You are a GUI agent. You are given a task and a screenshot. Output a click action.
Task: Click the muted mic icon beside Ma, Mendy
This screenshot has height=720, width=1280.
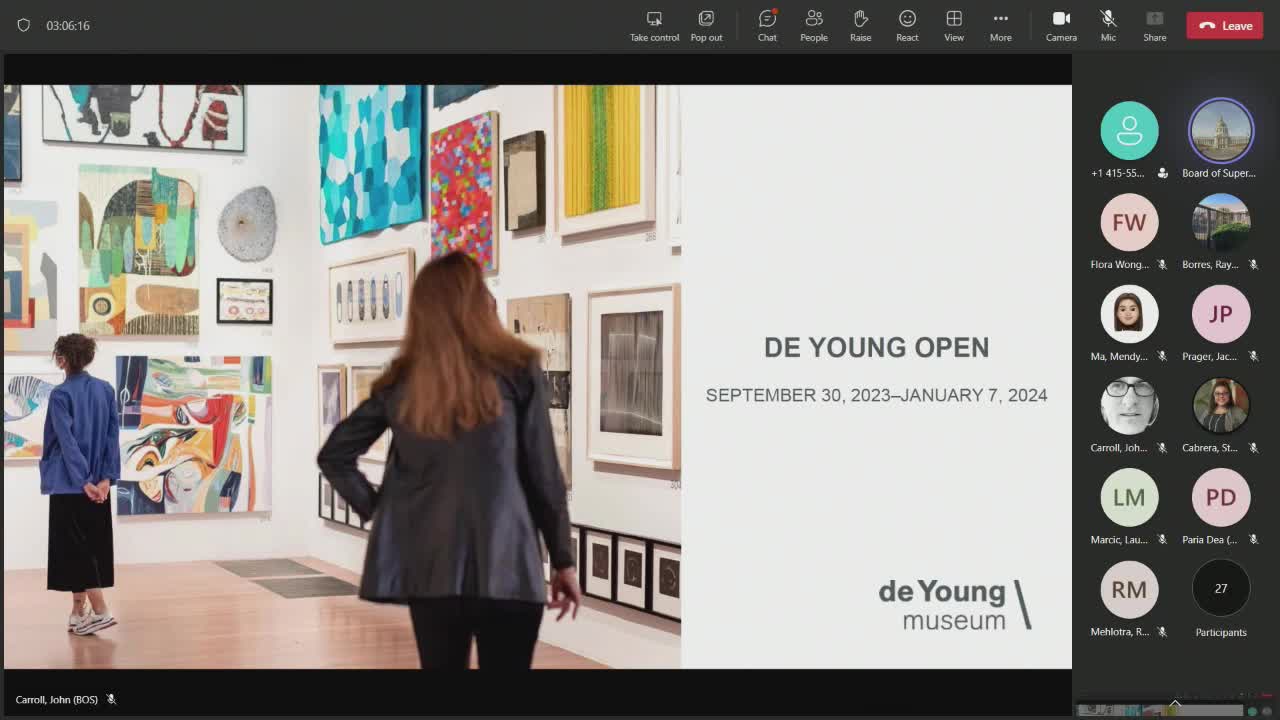pos(1162,356)
